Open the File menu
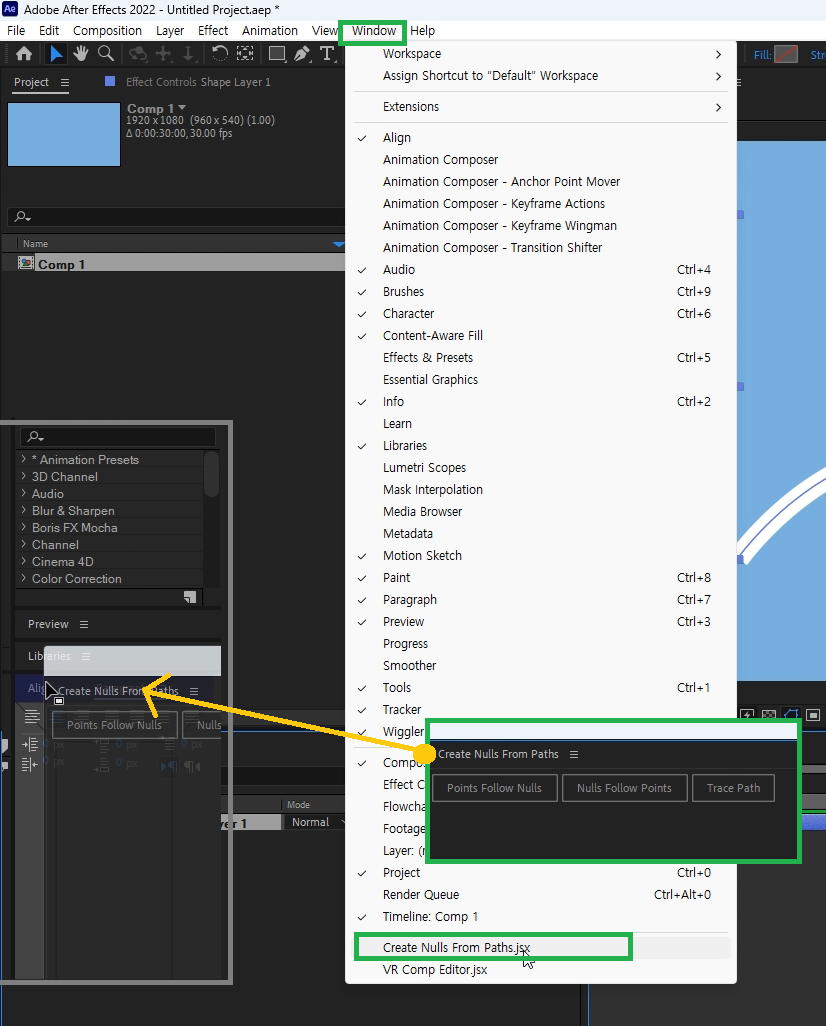Viewport: 826px width, 1026px height. [x=16, y=31]
